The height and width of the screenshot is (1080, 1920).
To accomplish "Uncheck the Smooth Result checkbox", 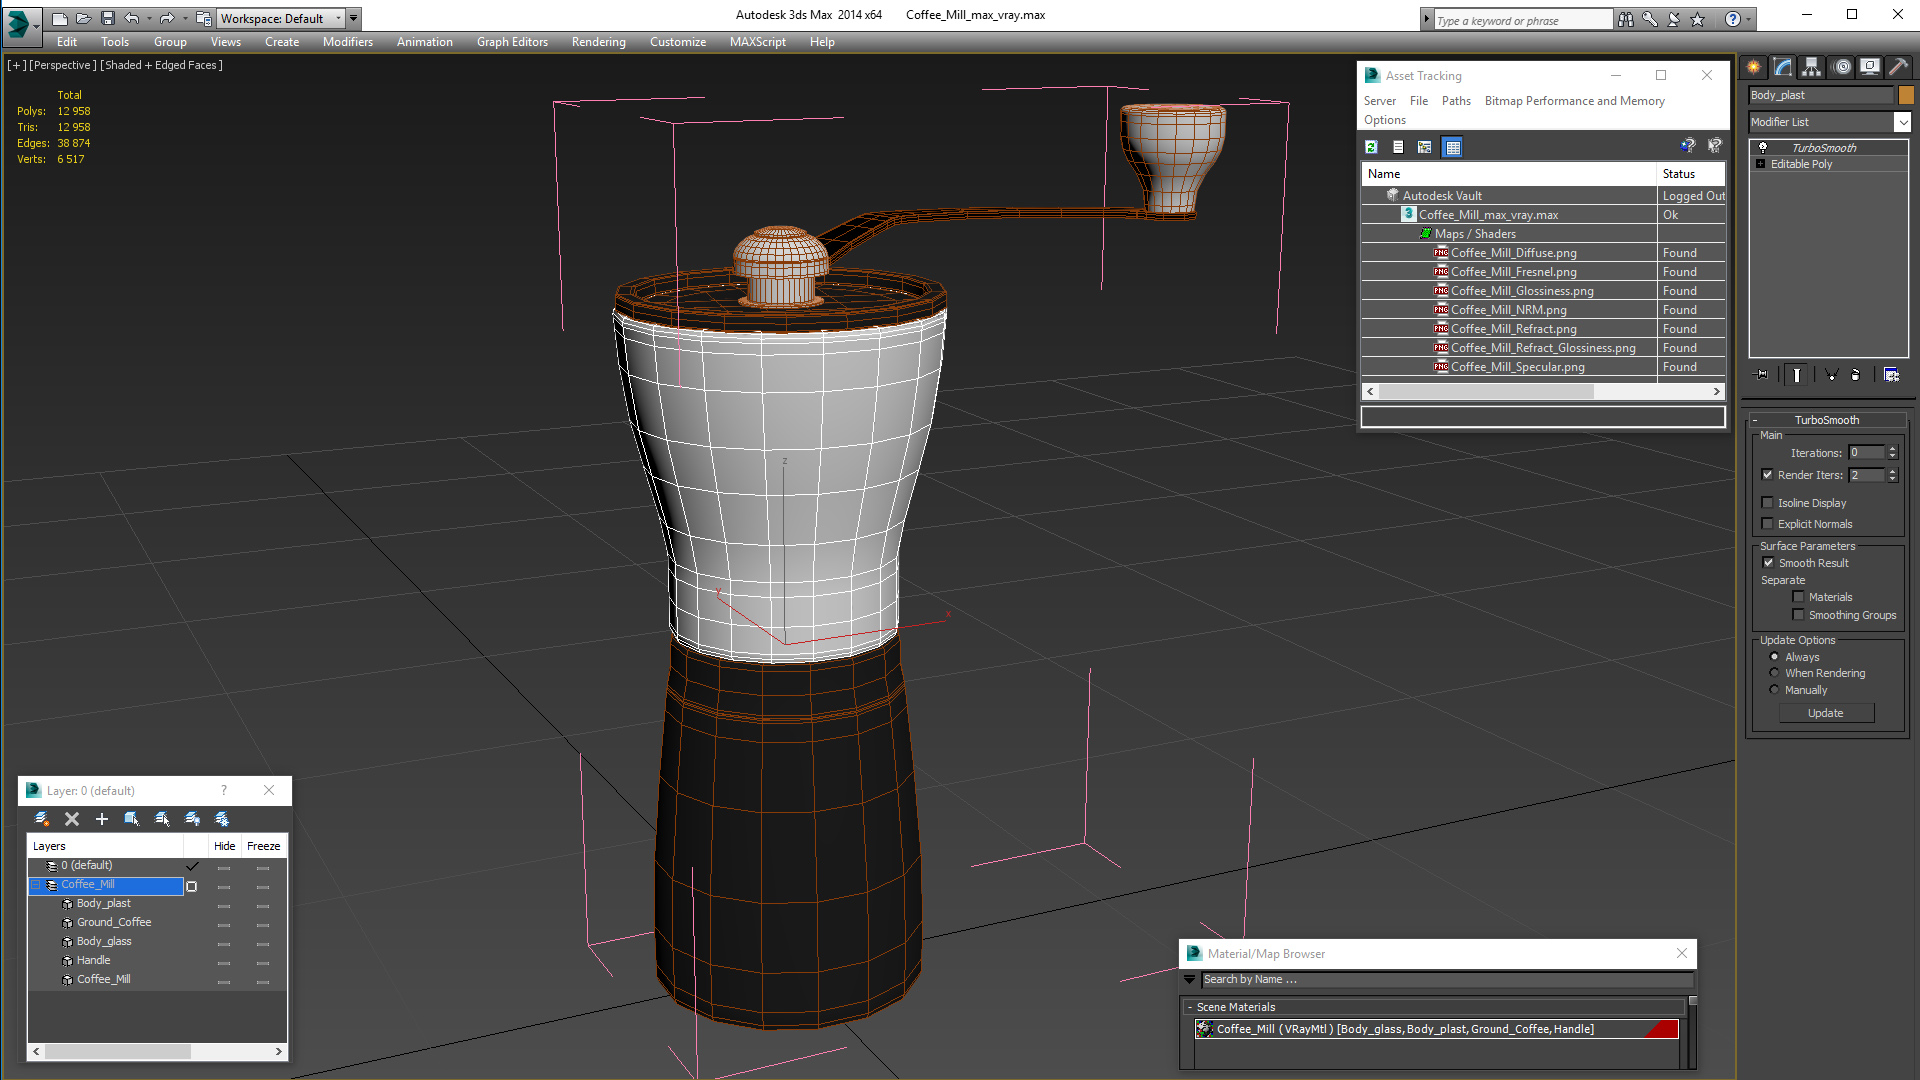I will 1768,563.
